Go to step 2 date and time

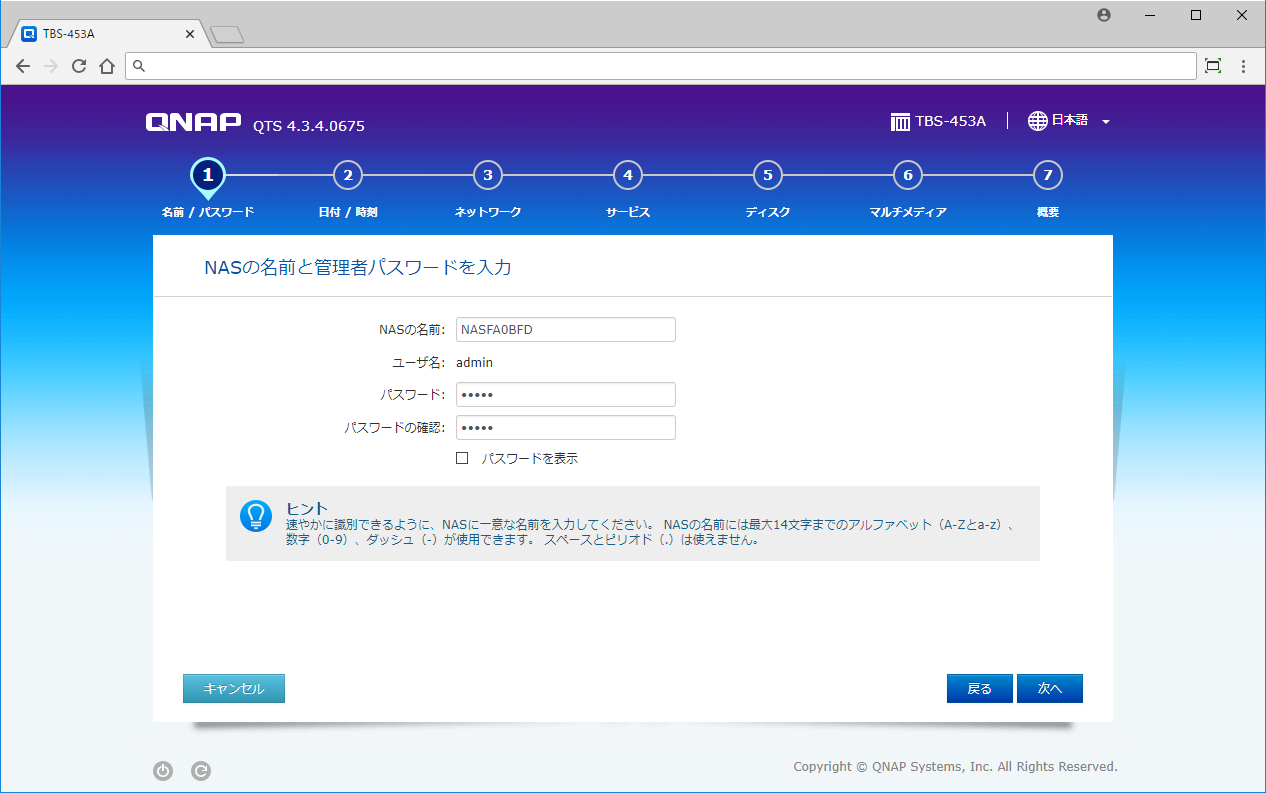click(x=347, y=176)
